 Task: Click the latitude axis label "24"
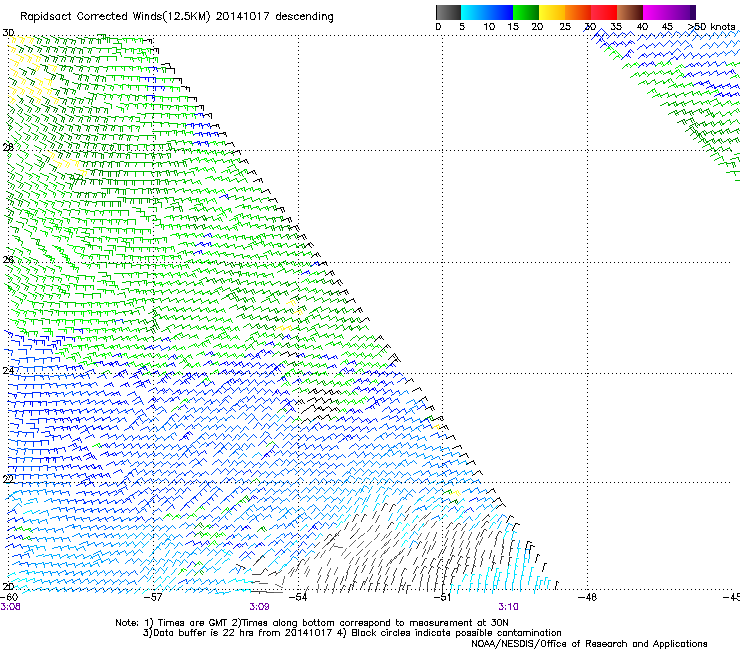[8, 371]
